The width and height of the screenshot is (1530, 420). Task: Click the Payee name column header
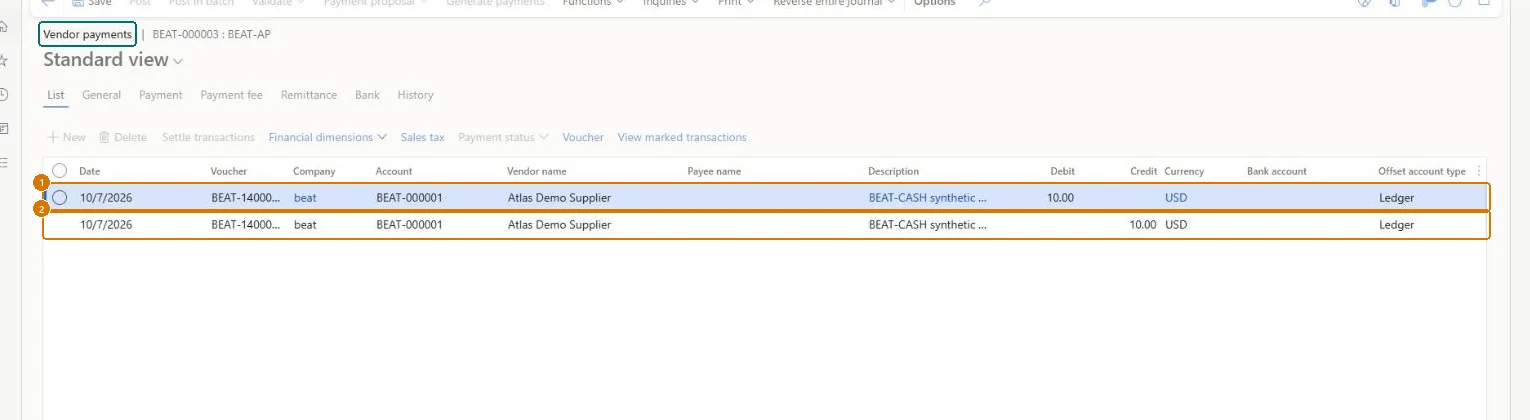click(x=714, y=171)
